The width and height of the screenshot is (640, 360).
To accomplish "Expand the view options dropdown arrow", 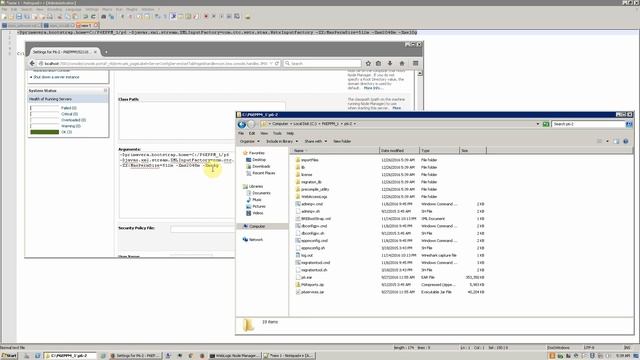I will [x=607, y=141].
